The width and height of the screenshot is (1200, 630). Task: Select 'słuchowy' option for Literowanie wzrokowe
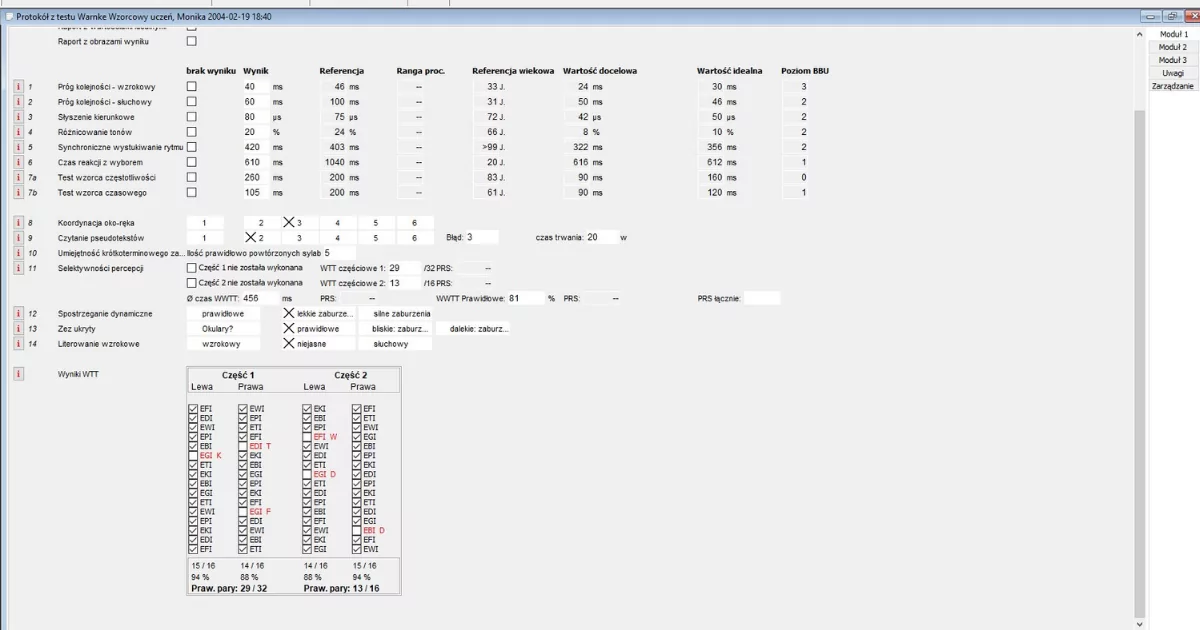pyautogui.click(x=394, y=344)
